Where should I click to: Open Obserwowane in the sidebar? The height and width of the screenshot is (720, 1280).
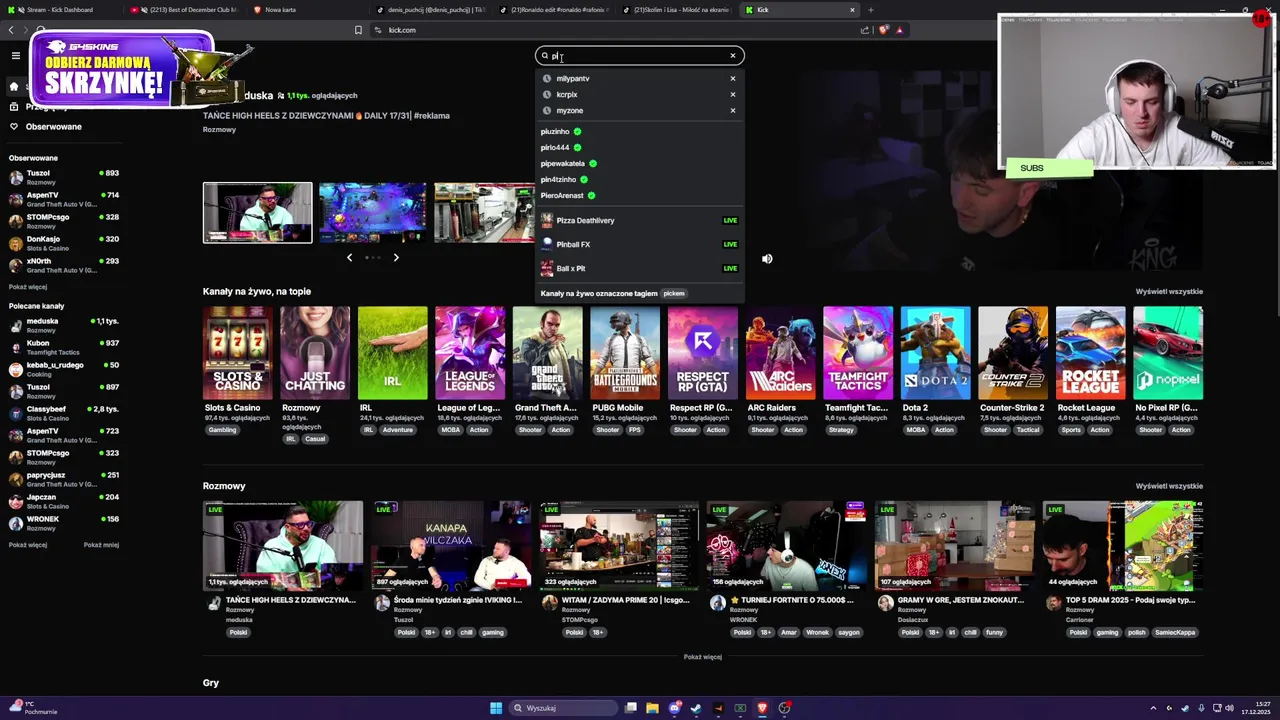pos(54,126)
